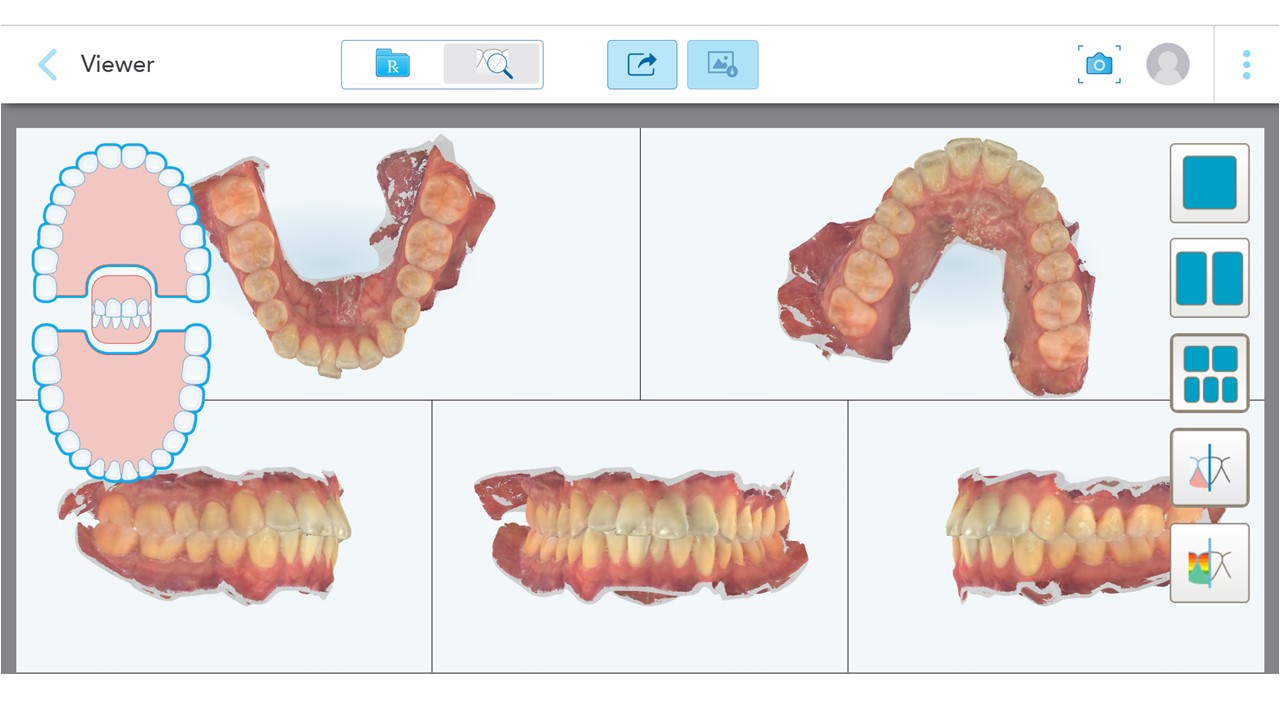
Task: Open the user profile avatar
Action: pos(1168,65)
